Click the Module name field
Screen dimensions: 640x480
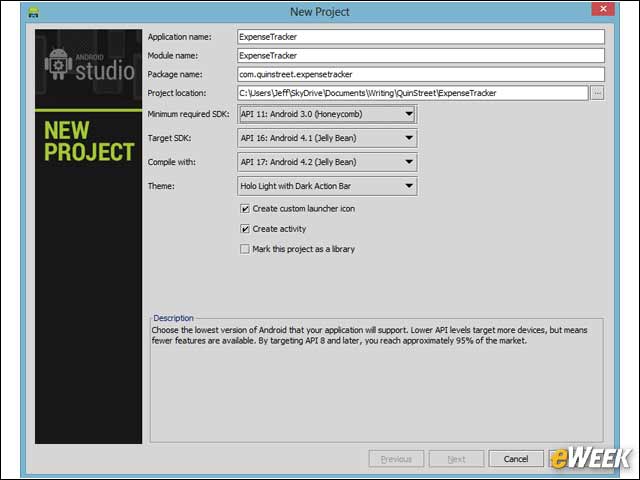point(420,56)
